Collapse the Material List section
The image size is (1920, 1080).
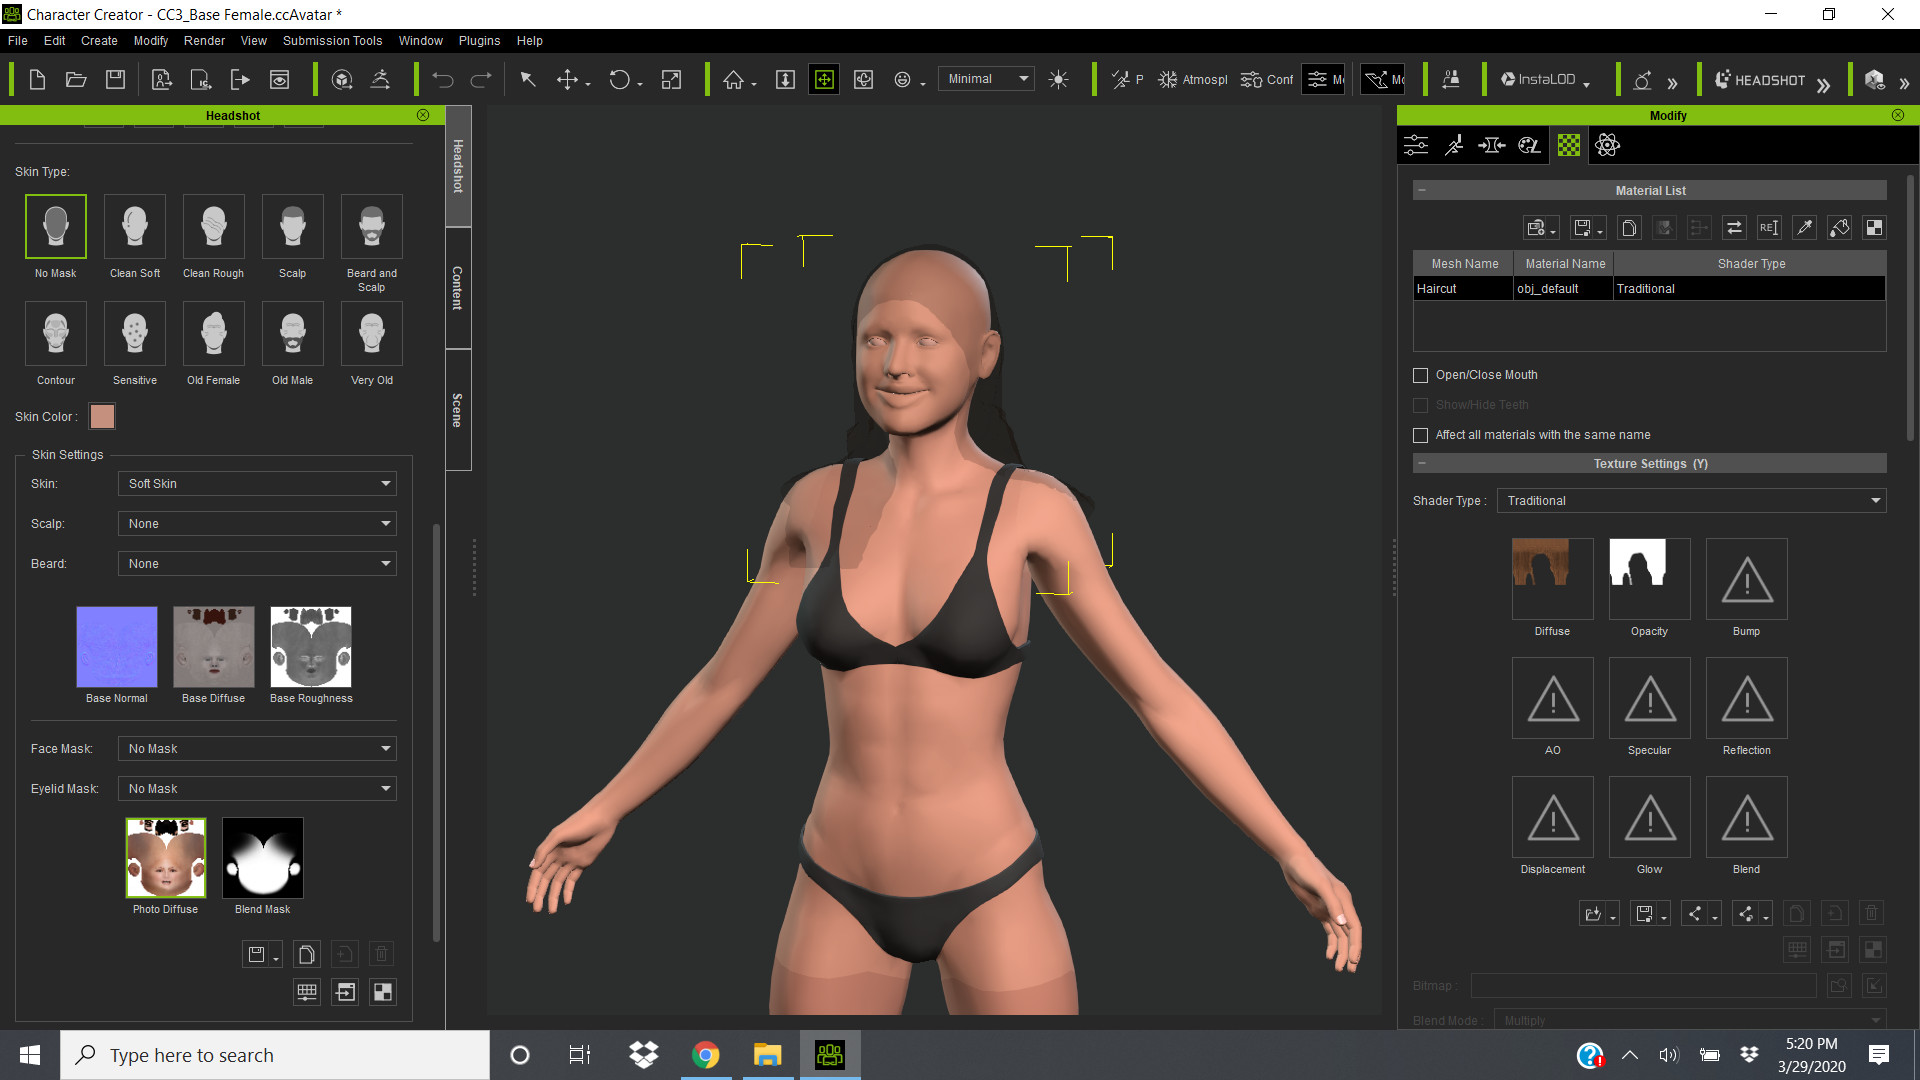point(1422,190)
